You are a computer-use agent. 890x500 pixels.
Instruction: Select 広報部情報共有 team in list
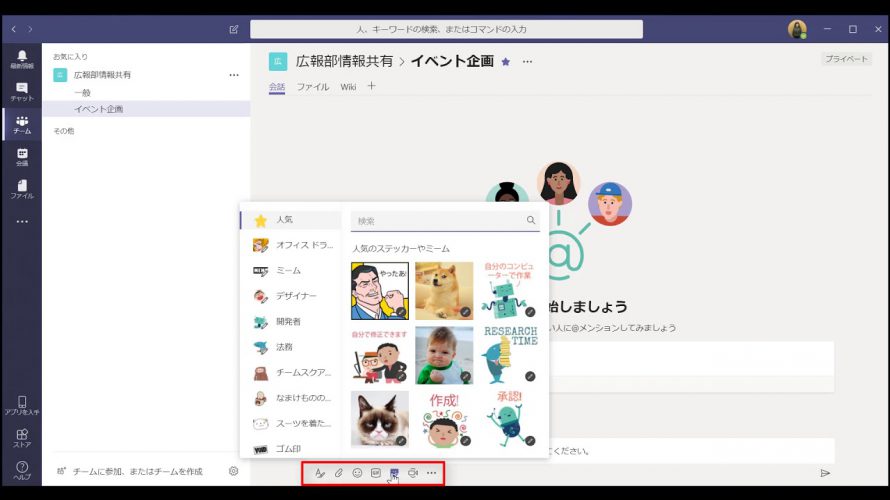click(x=102, y=75)
